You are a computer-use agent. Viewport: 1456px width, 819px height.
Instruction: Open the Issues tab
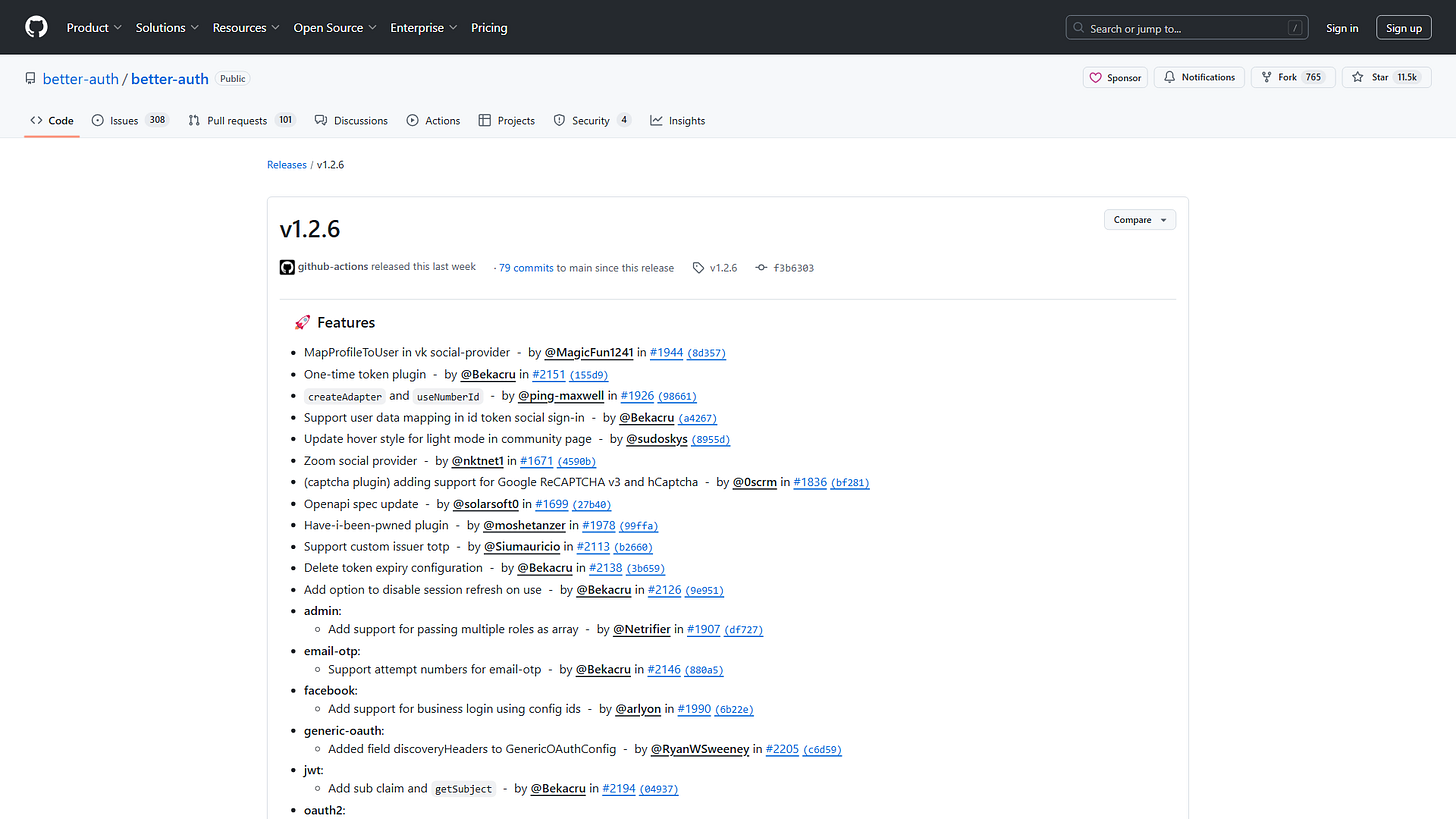point(130,120)
